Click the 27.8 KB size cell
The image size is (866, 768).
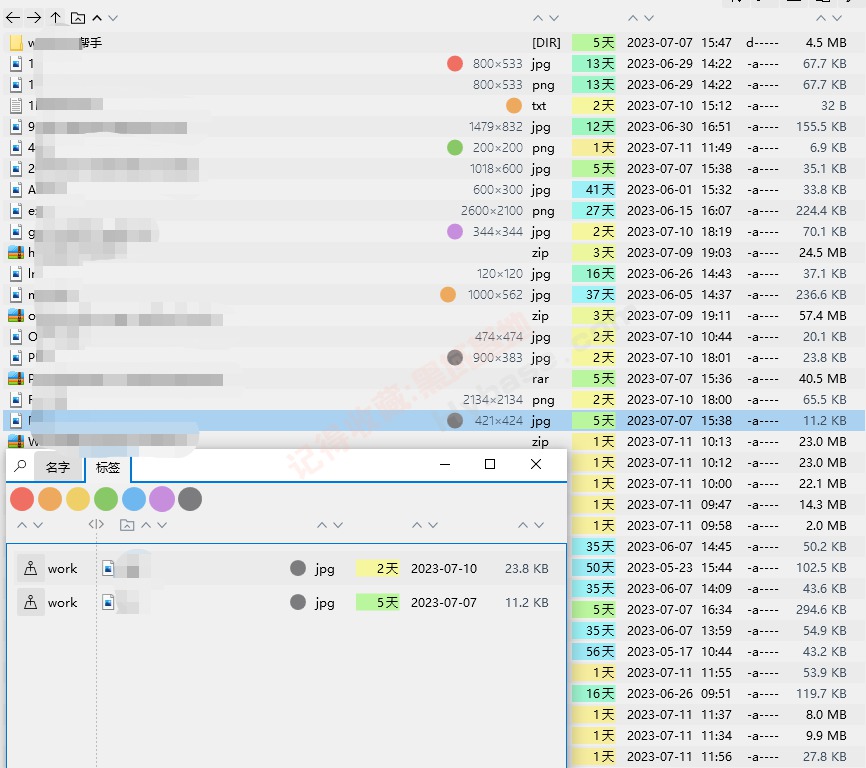coord(825,756)
